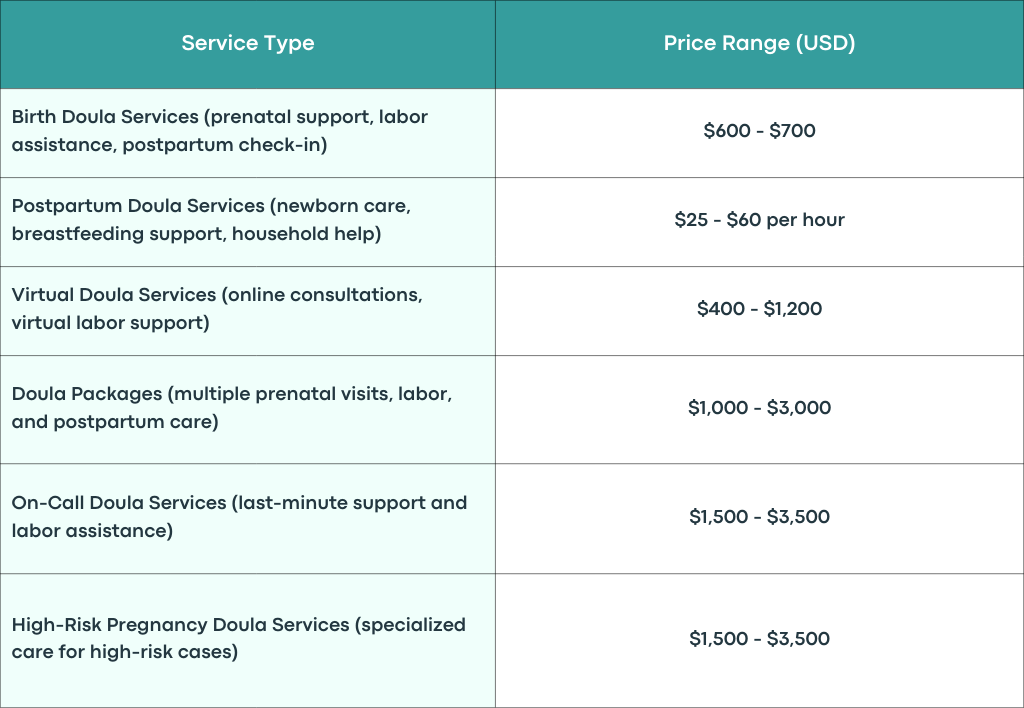Click the "and postpartum care)" text line

click(x=115, y=422)
